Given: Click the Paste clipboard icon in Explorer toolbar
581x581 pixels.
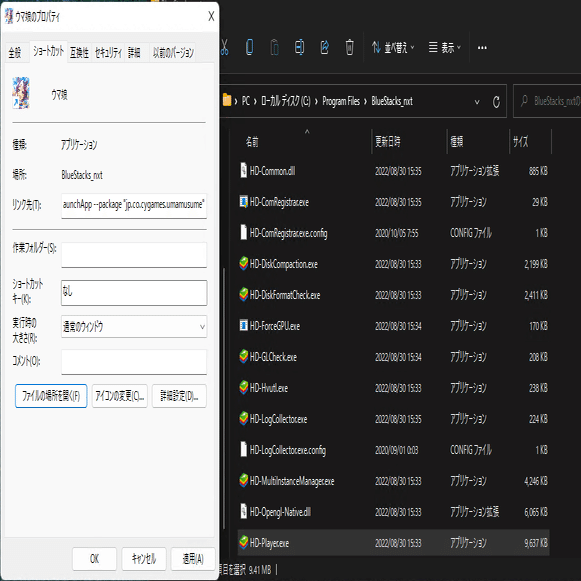Looking at the screenshot, I should [x=275, y=47].
